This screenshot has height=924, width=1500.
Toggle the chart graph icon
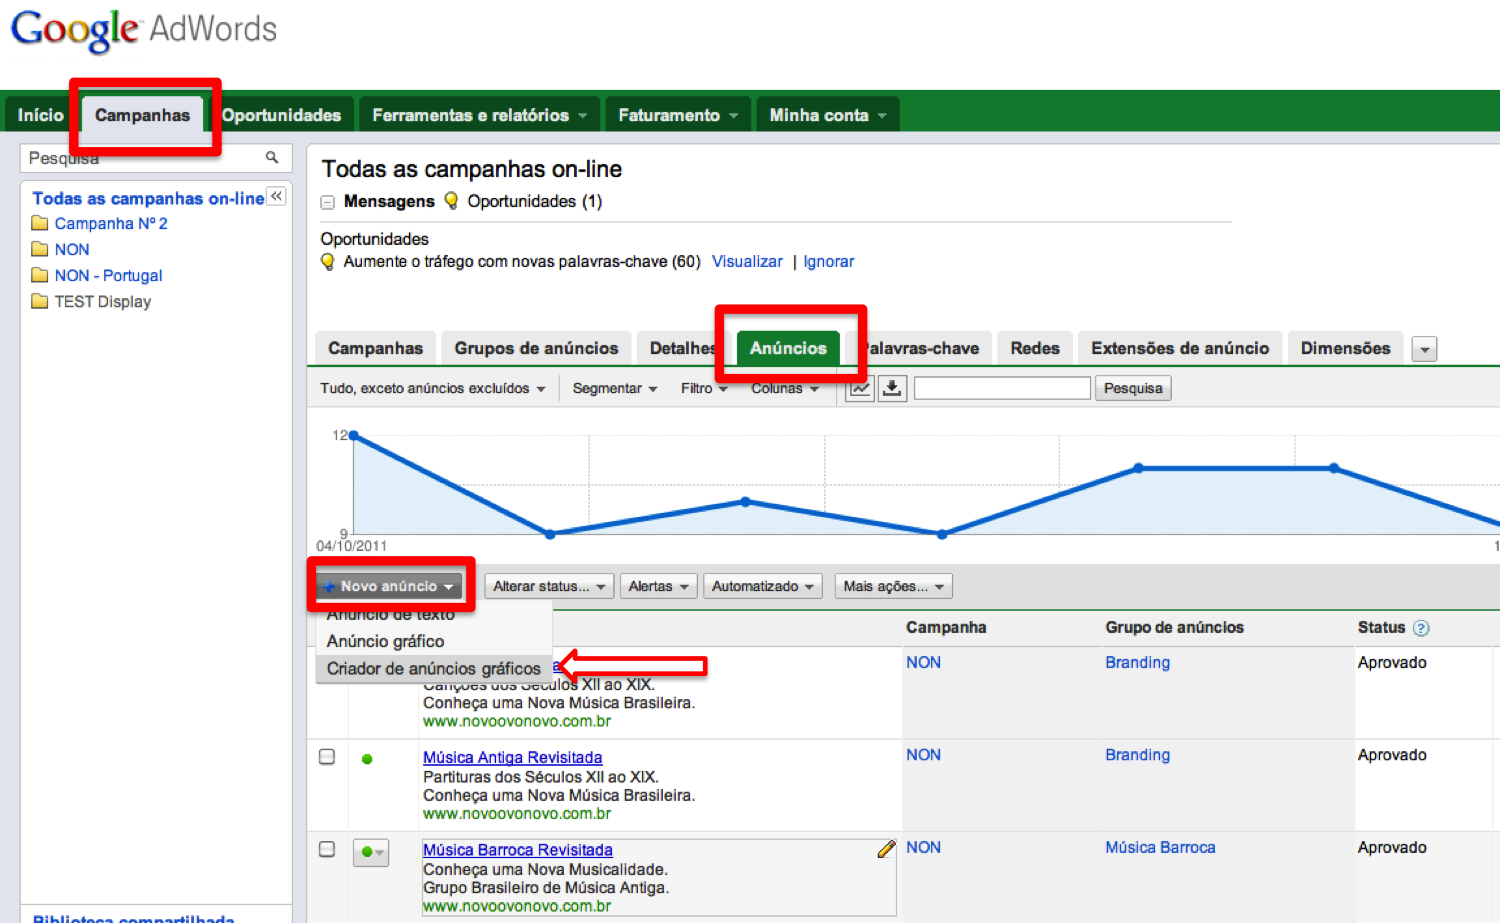(x=860, y=388)
